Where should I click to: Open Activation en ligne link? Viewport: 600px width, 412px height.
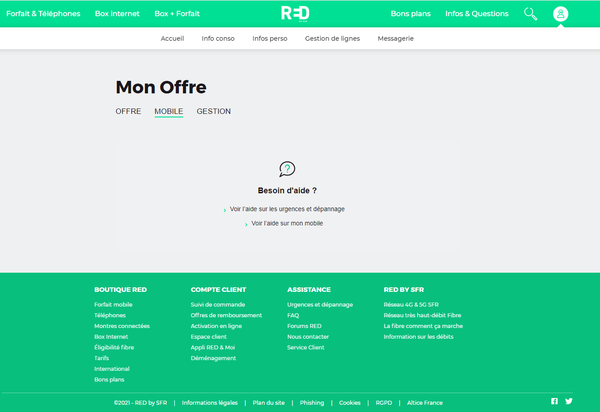click(x=216, y=326)
